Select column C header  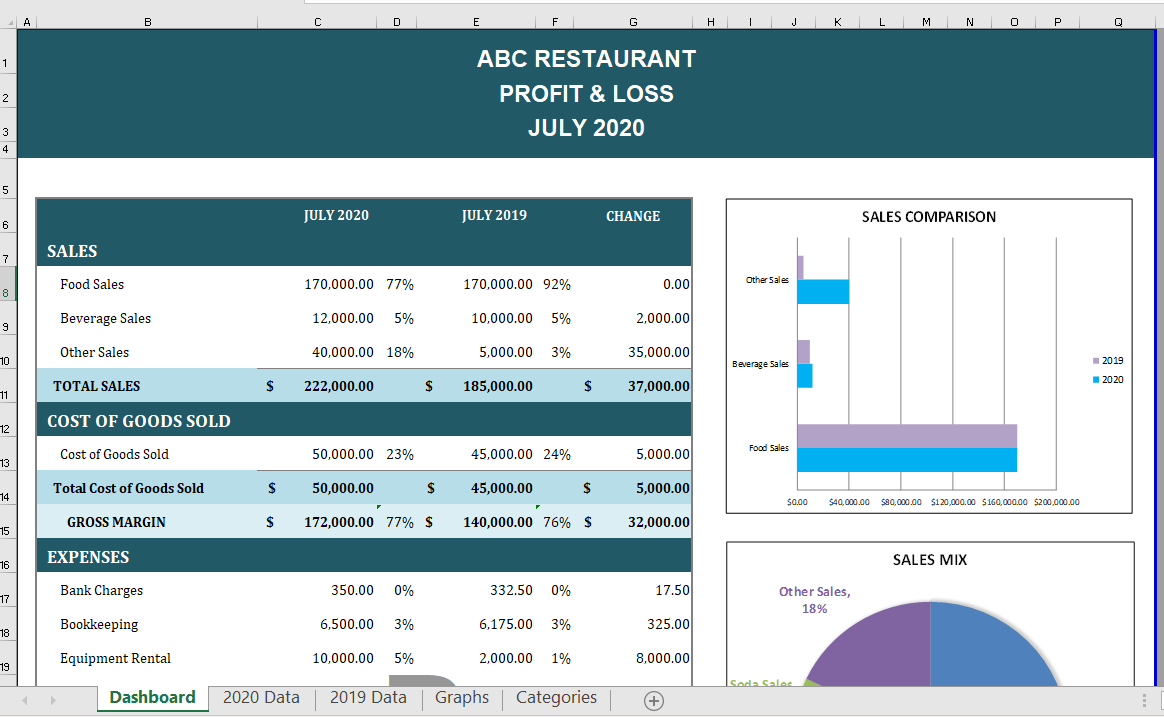(318, 22)
